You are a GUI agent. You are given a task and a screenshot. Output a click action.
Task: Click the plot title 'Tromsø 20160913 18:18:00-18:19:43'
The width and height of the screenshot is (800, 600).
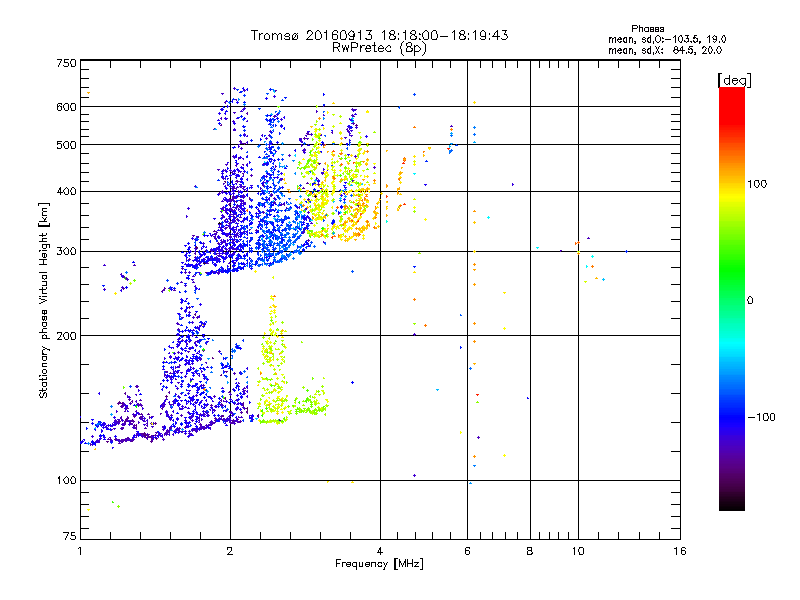click(379, 35)
